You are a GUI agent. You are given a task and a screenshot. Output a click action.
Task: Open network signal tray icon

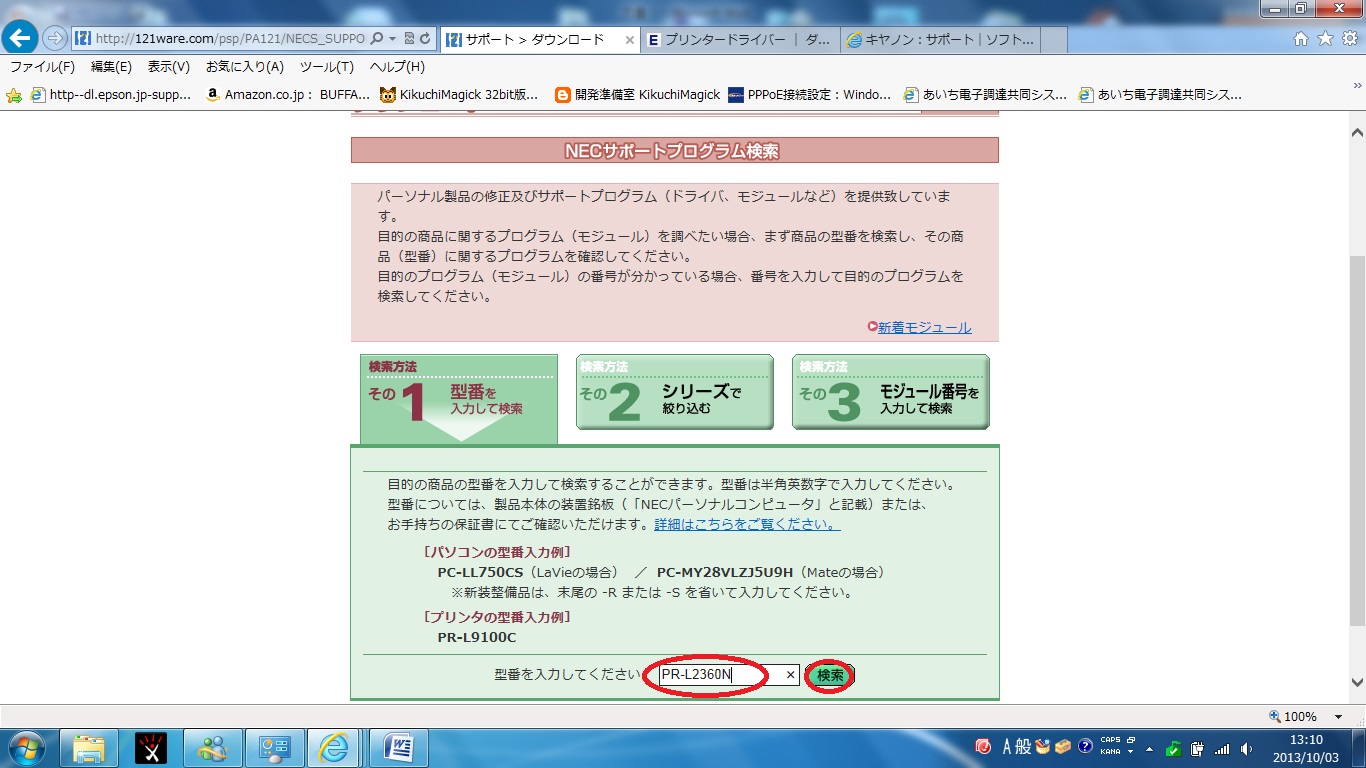tap(1222, 748)
